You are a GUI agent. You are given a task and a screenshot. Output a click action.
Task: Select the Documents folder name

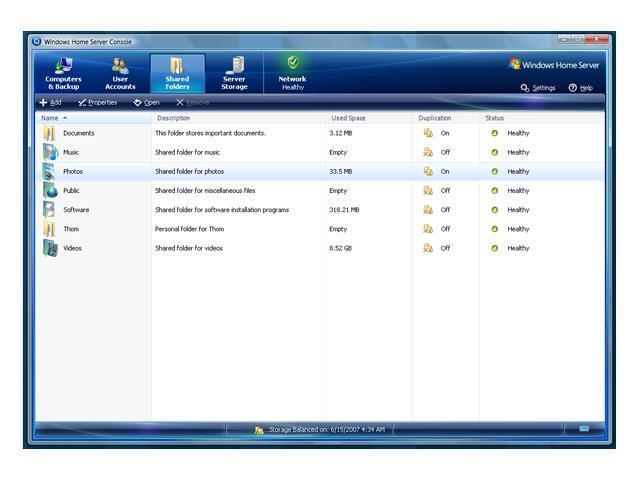click(79, 133)
